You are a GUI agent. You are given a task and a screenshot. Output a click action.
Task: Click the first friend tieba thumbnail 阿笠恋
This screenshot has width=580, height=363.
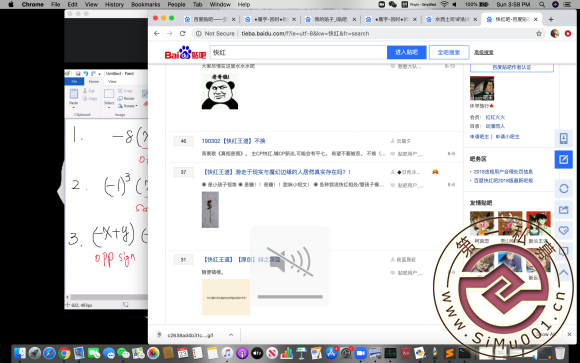[482, 223]
